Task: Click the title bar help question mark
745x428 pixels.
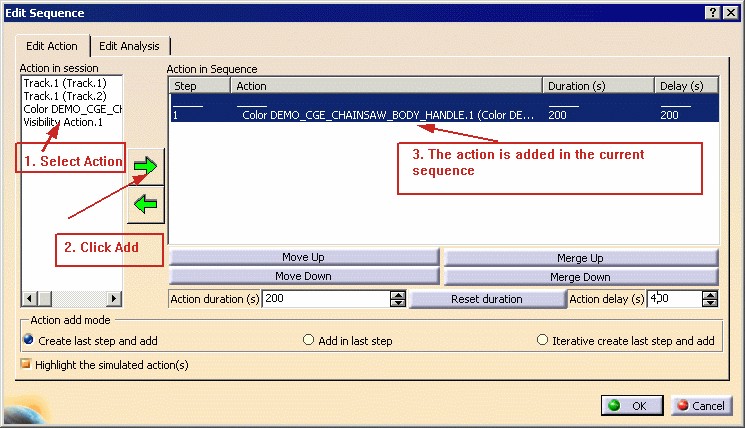Action: point(714,11)
